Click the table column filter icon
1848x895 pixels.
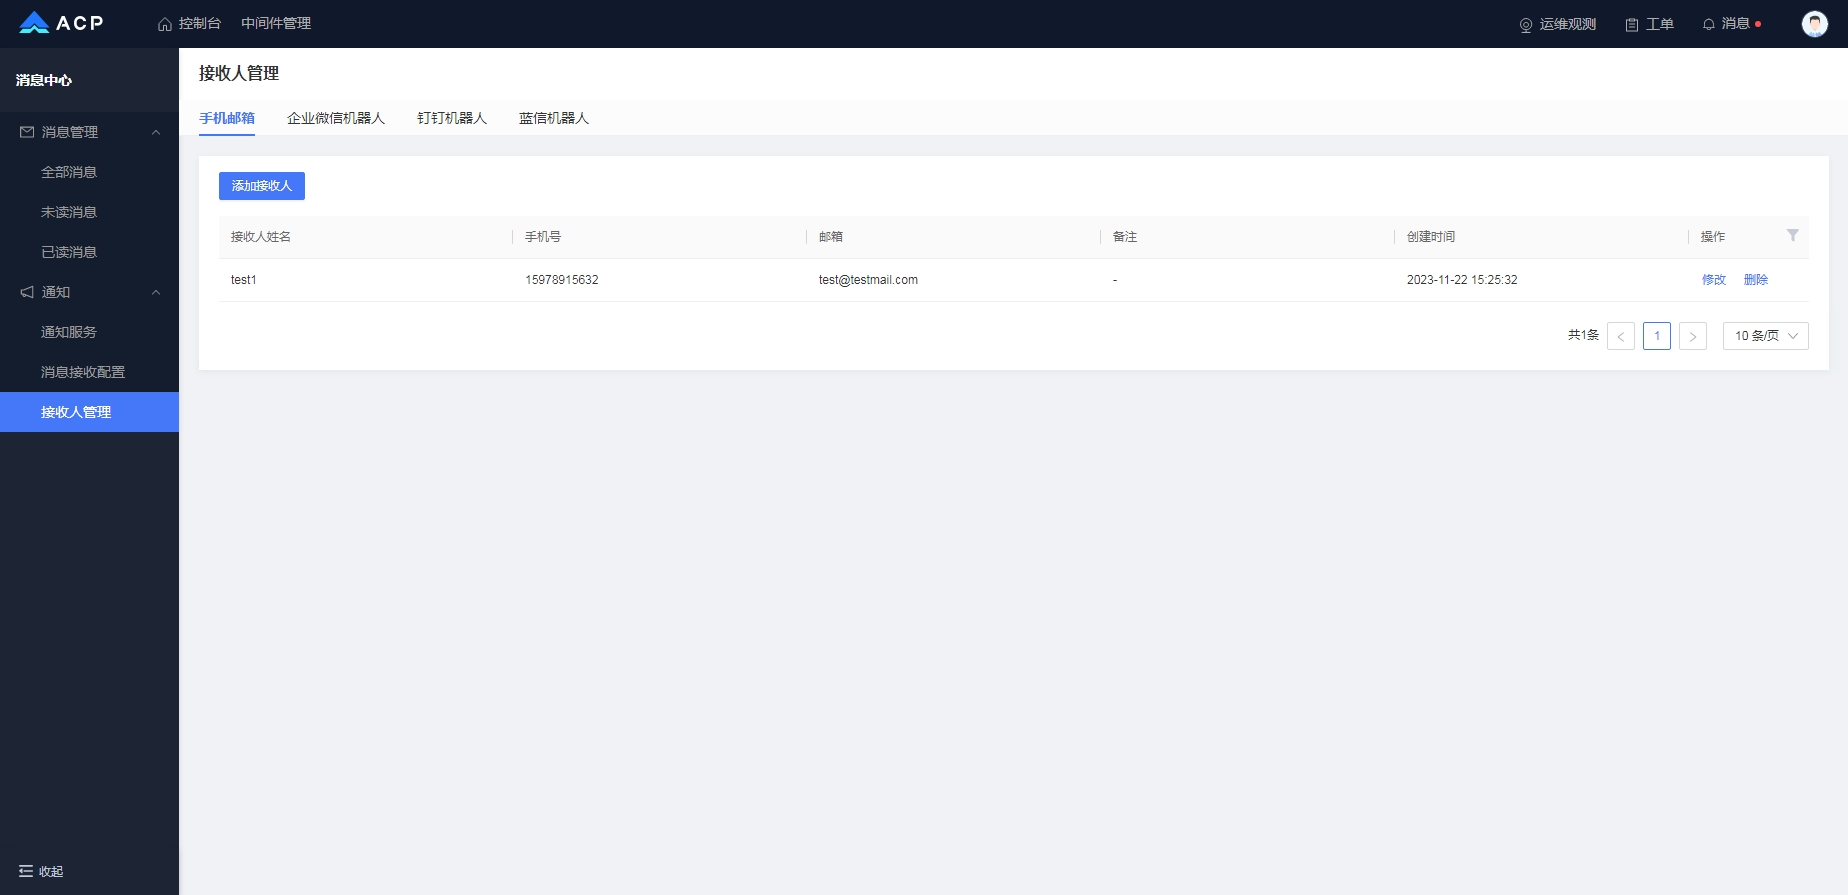pos(1793,235)
